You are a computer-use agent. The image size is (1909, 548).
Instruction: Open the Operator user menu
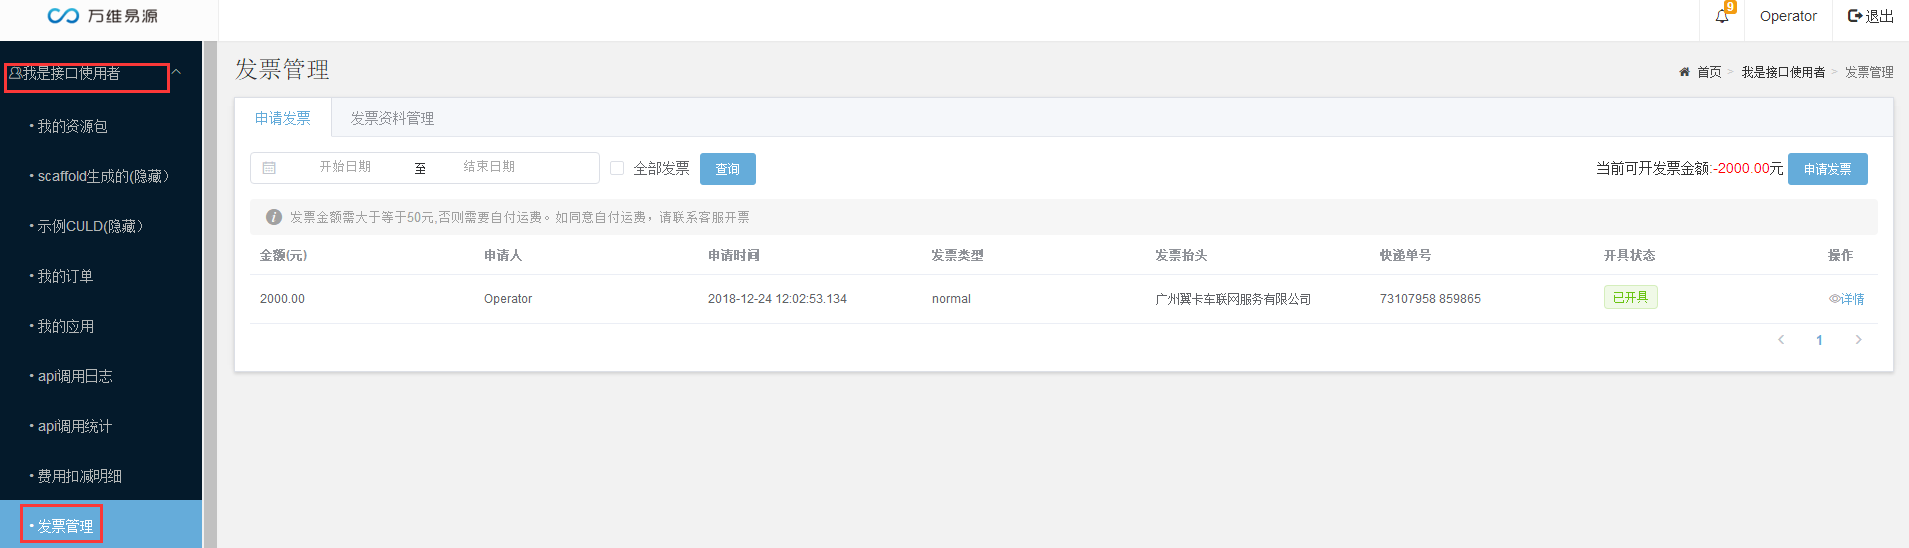(x=1788, y=16)
